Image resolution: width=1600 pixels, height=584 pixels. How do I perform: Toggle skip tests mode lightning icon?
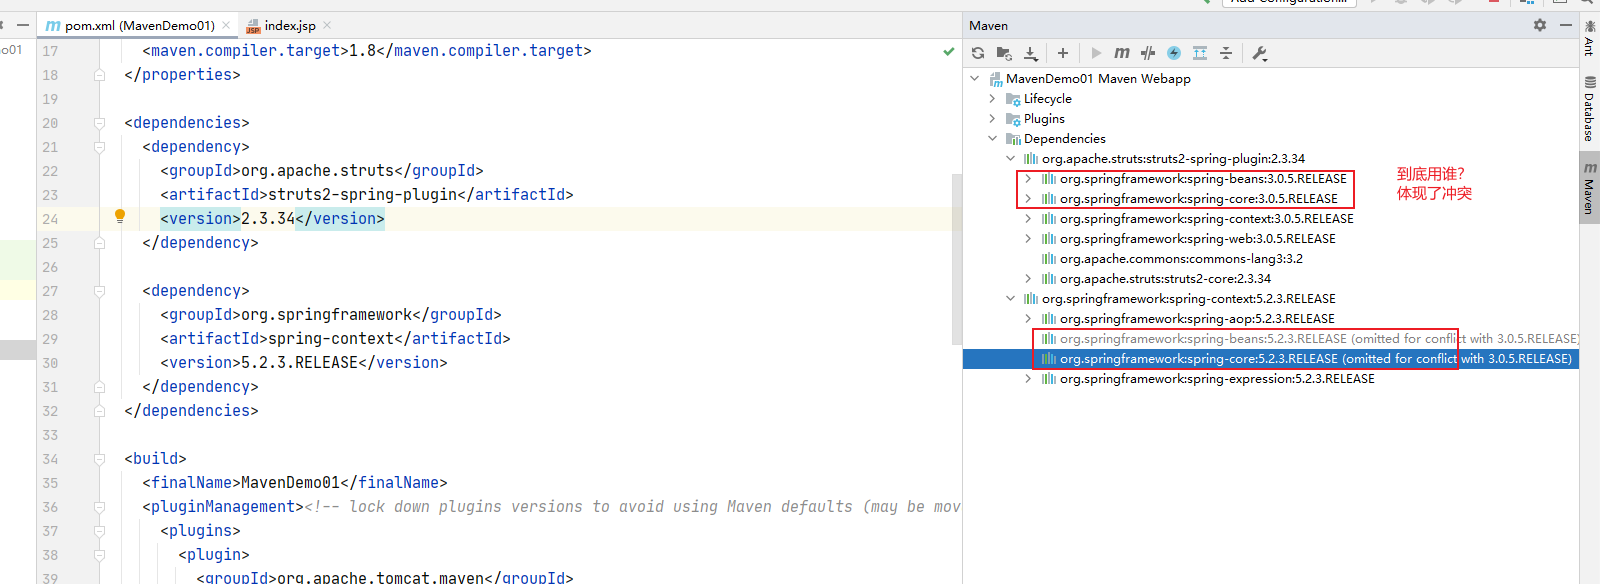tap(1174, 53)
